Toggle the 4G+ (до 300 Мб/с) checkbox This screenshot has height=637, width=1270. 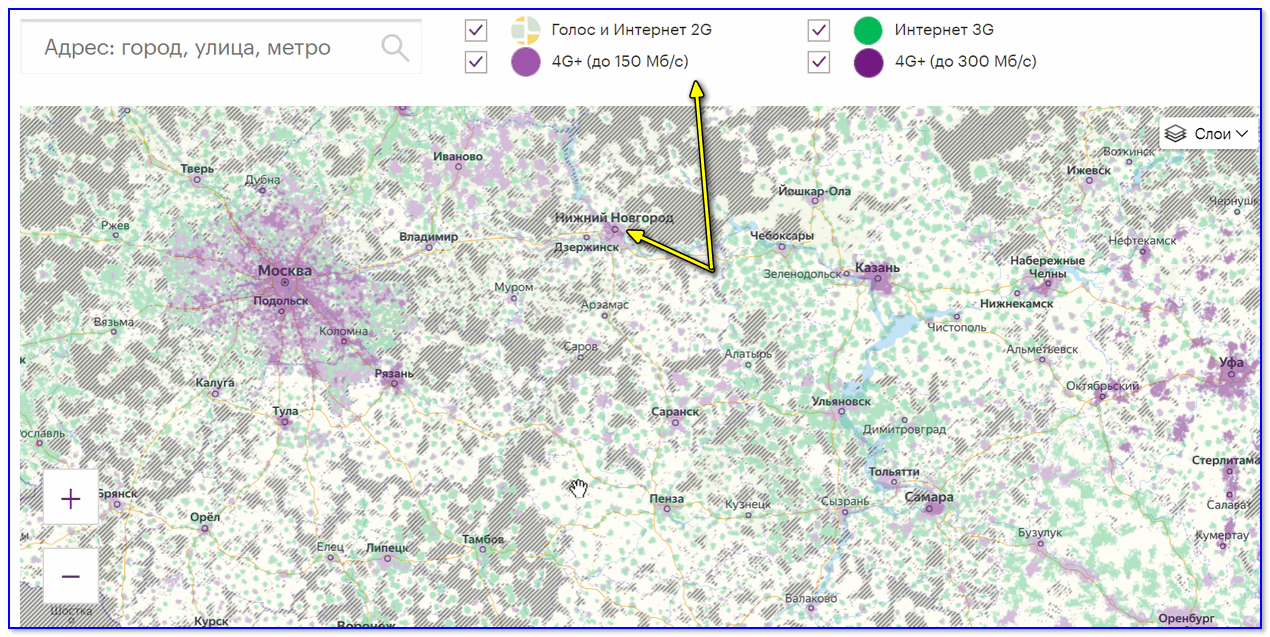tap(819, 62)
